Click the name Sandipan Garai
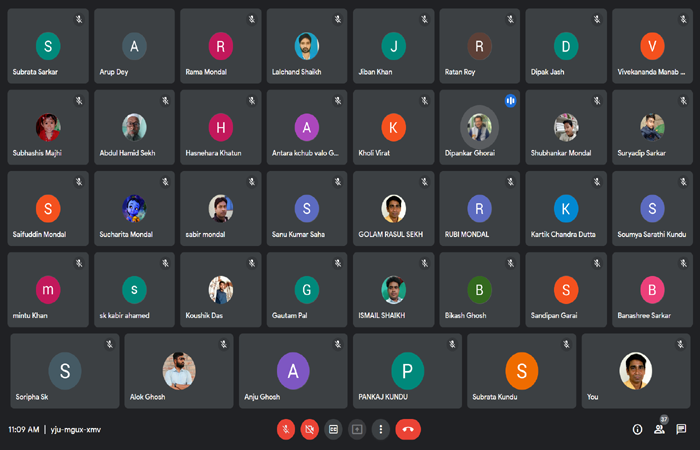Image resolution: width=700 pixels, height=450 pixels. tap(554, 316)
